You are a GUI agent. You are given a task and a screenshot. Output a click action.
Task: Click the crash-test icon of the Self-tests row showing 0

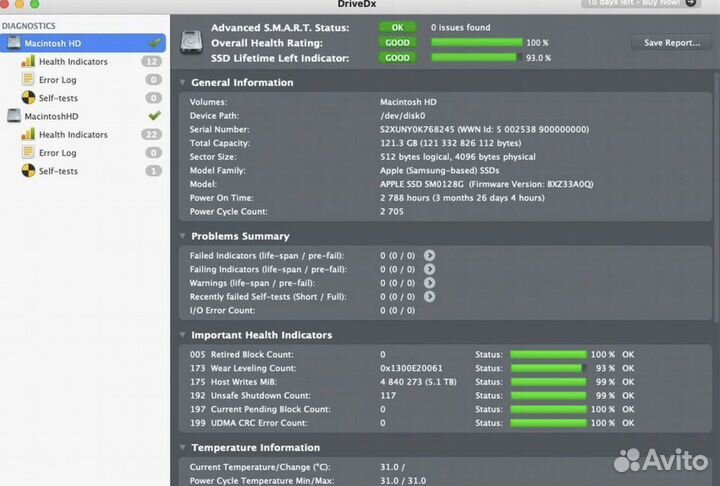click(x=28, y=97)
